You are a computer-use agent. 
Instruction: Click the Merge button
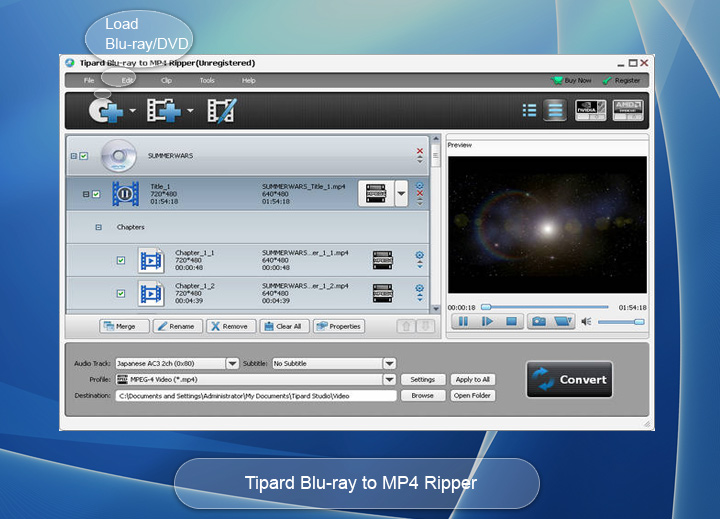tap(124, 326)
